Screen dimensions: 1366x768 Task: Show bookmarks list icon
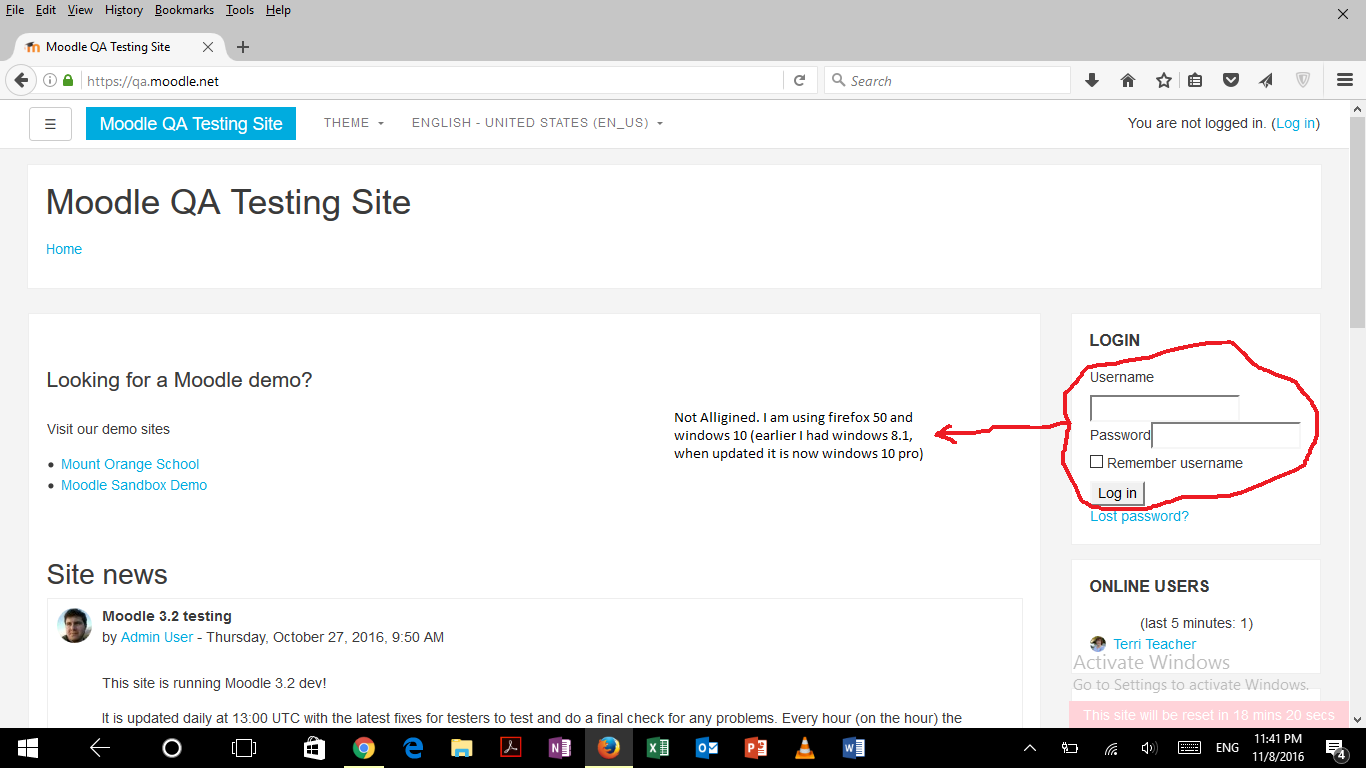coord(1195,81)
